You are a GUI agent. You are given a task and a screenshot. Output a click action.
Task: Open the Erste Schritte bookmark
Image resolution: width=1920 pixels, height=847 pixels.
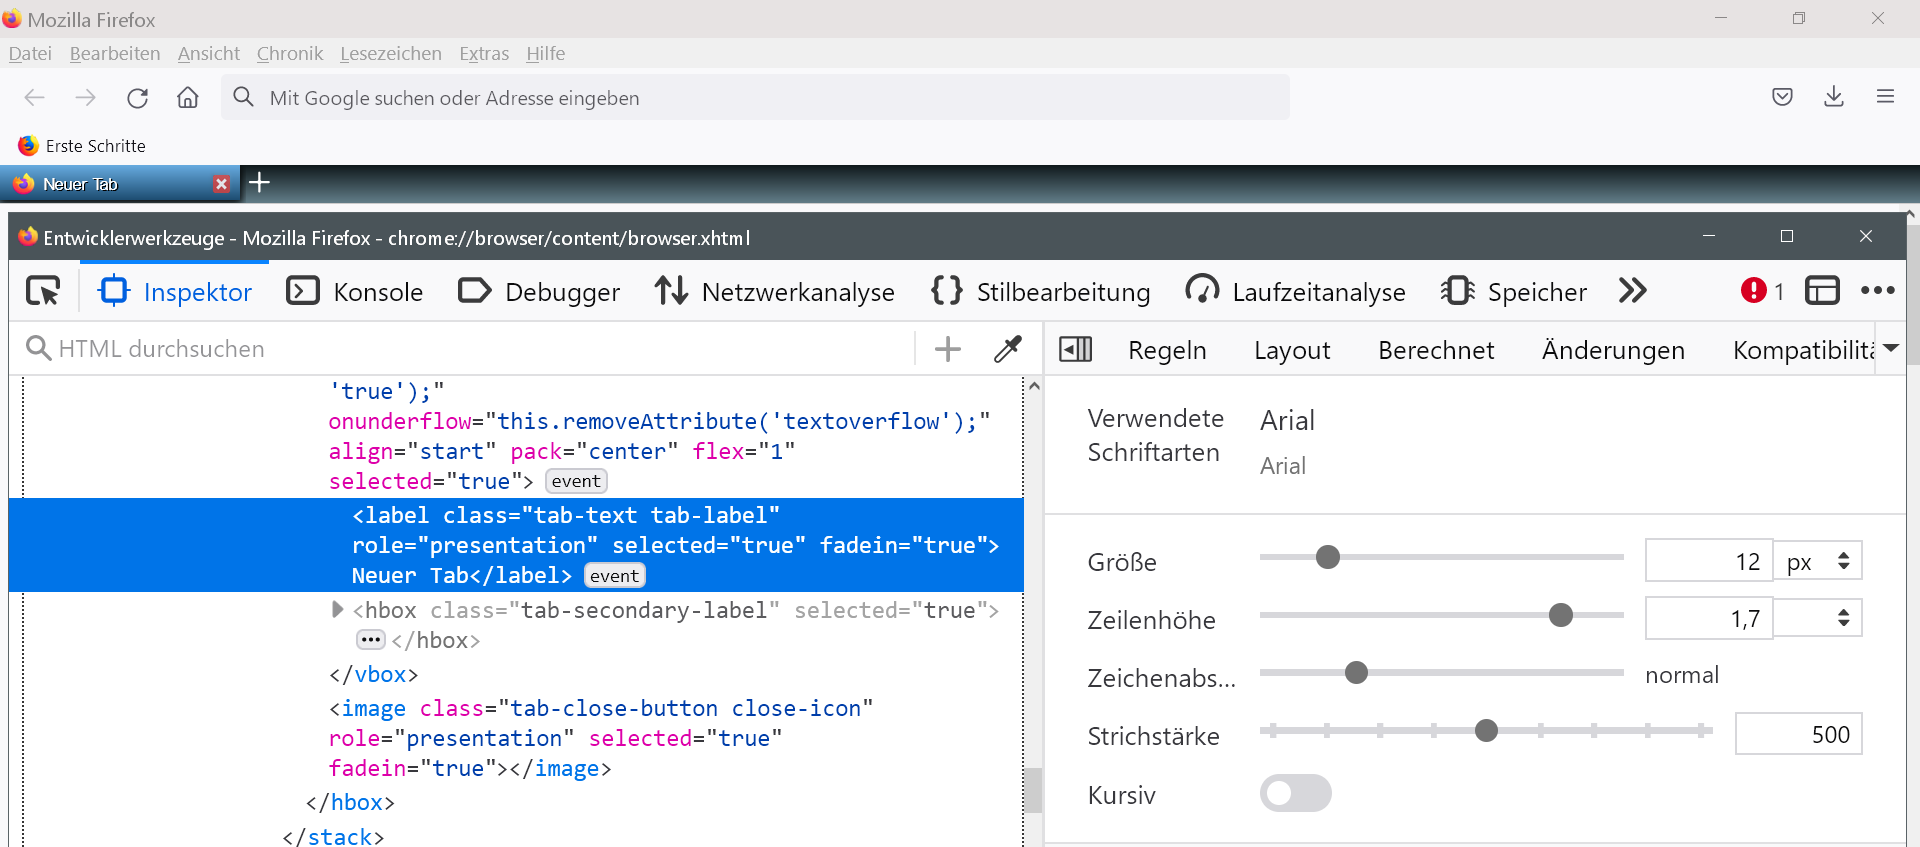[82, 146]
